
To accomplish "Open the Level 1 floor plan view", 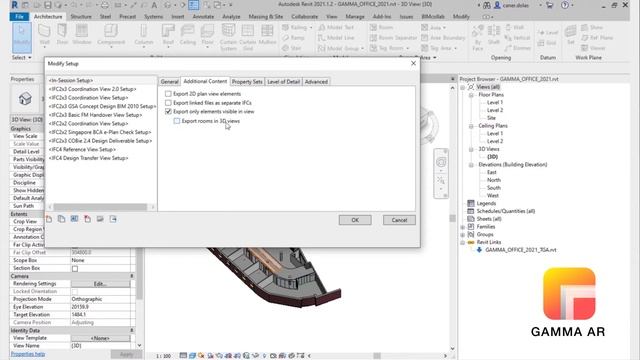I will (495, 102).
